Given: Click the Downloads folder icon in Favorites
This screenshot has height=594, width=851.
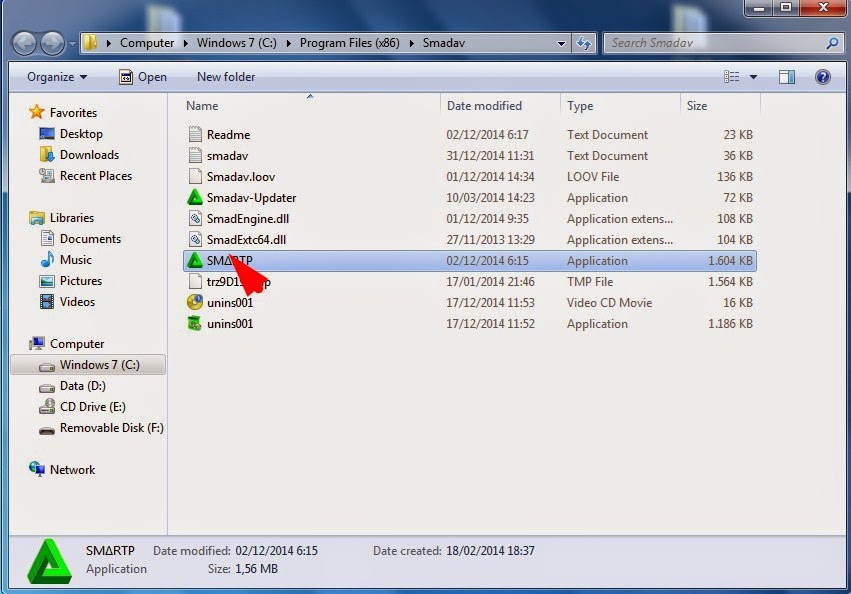Looking at the screenshot, I should (47, 155).
